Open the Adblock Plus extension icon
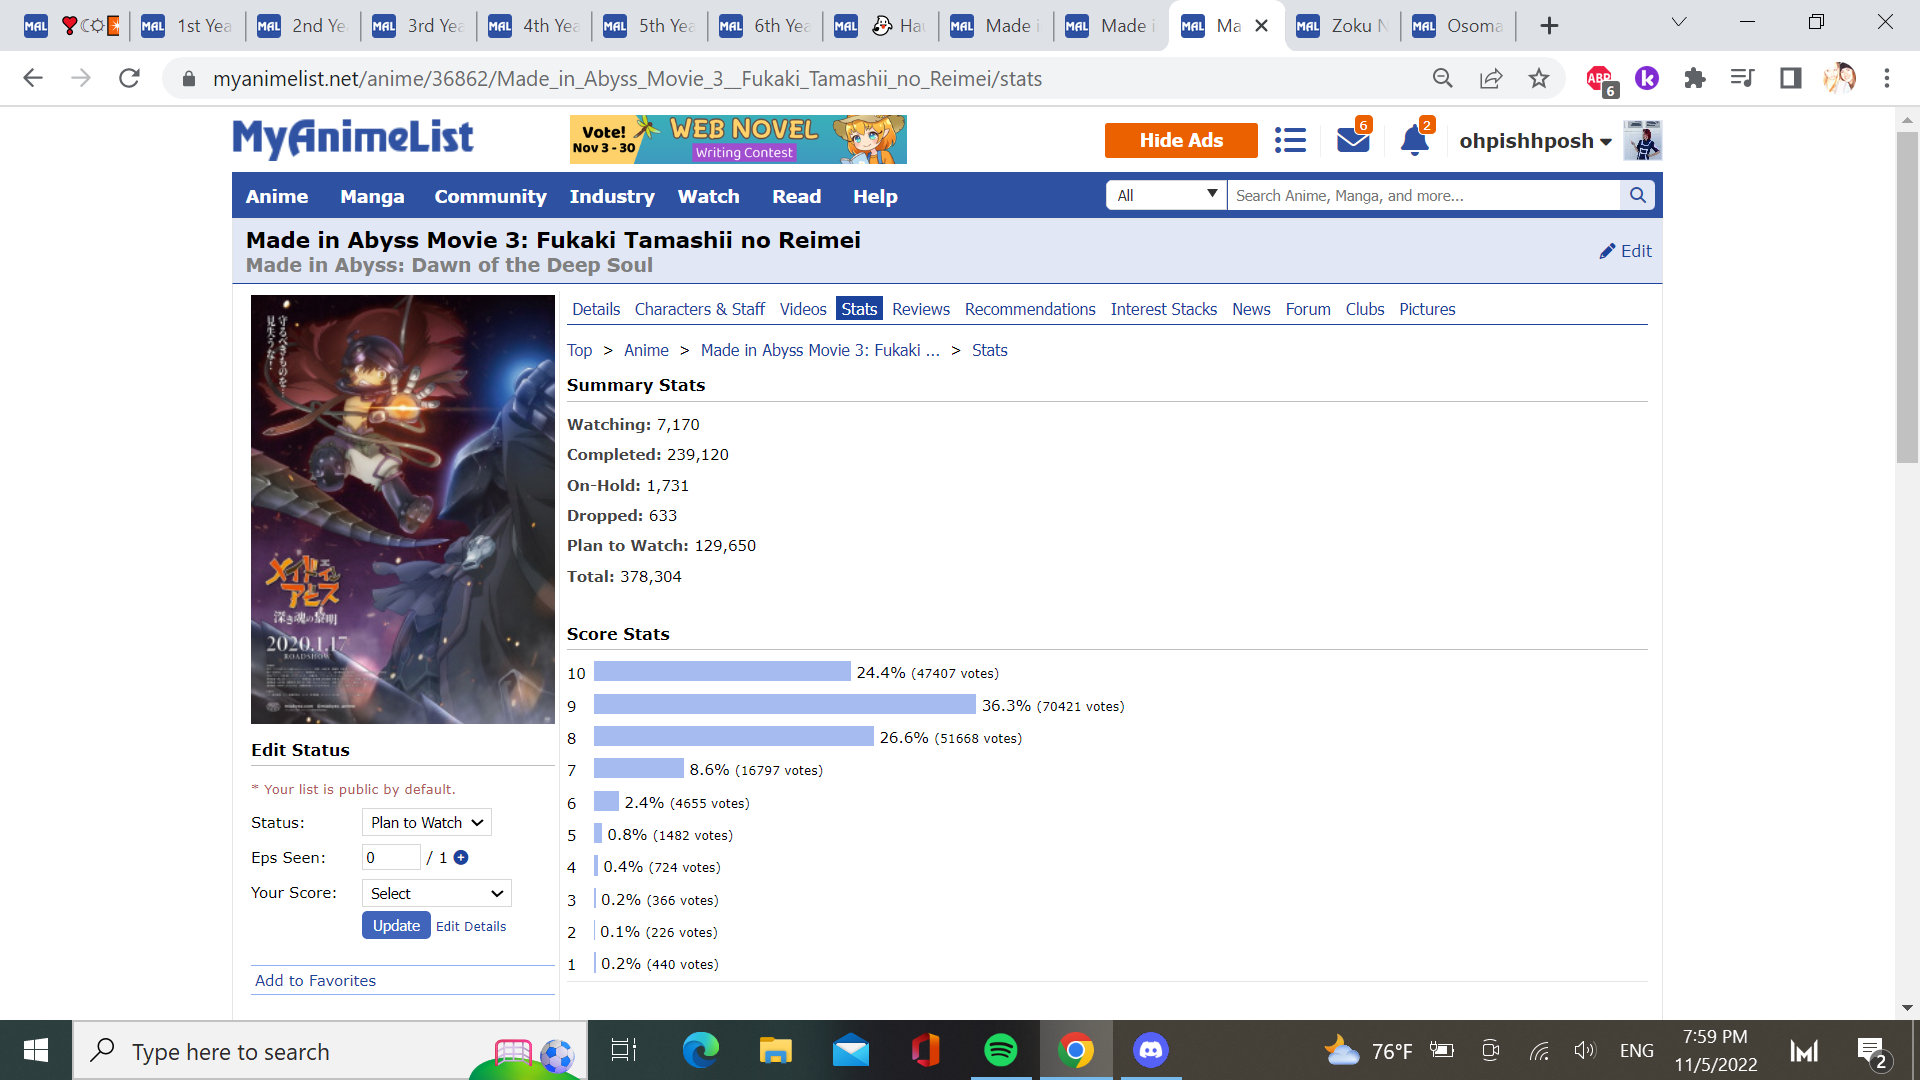Viewport: 1920px width, 1080px height. (x=1601, y=79)
